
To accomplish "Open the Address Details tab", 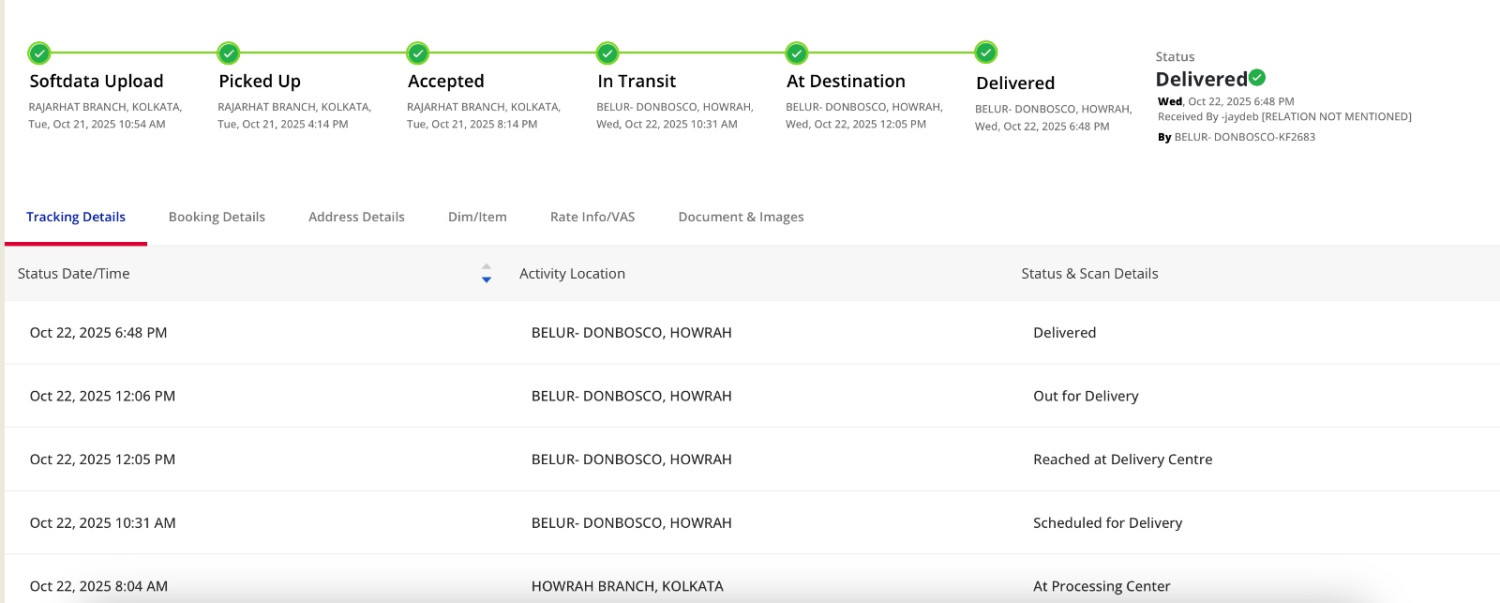I will pyautogui.click(x=356, y=217).
